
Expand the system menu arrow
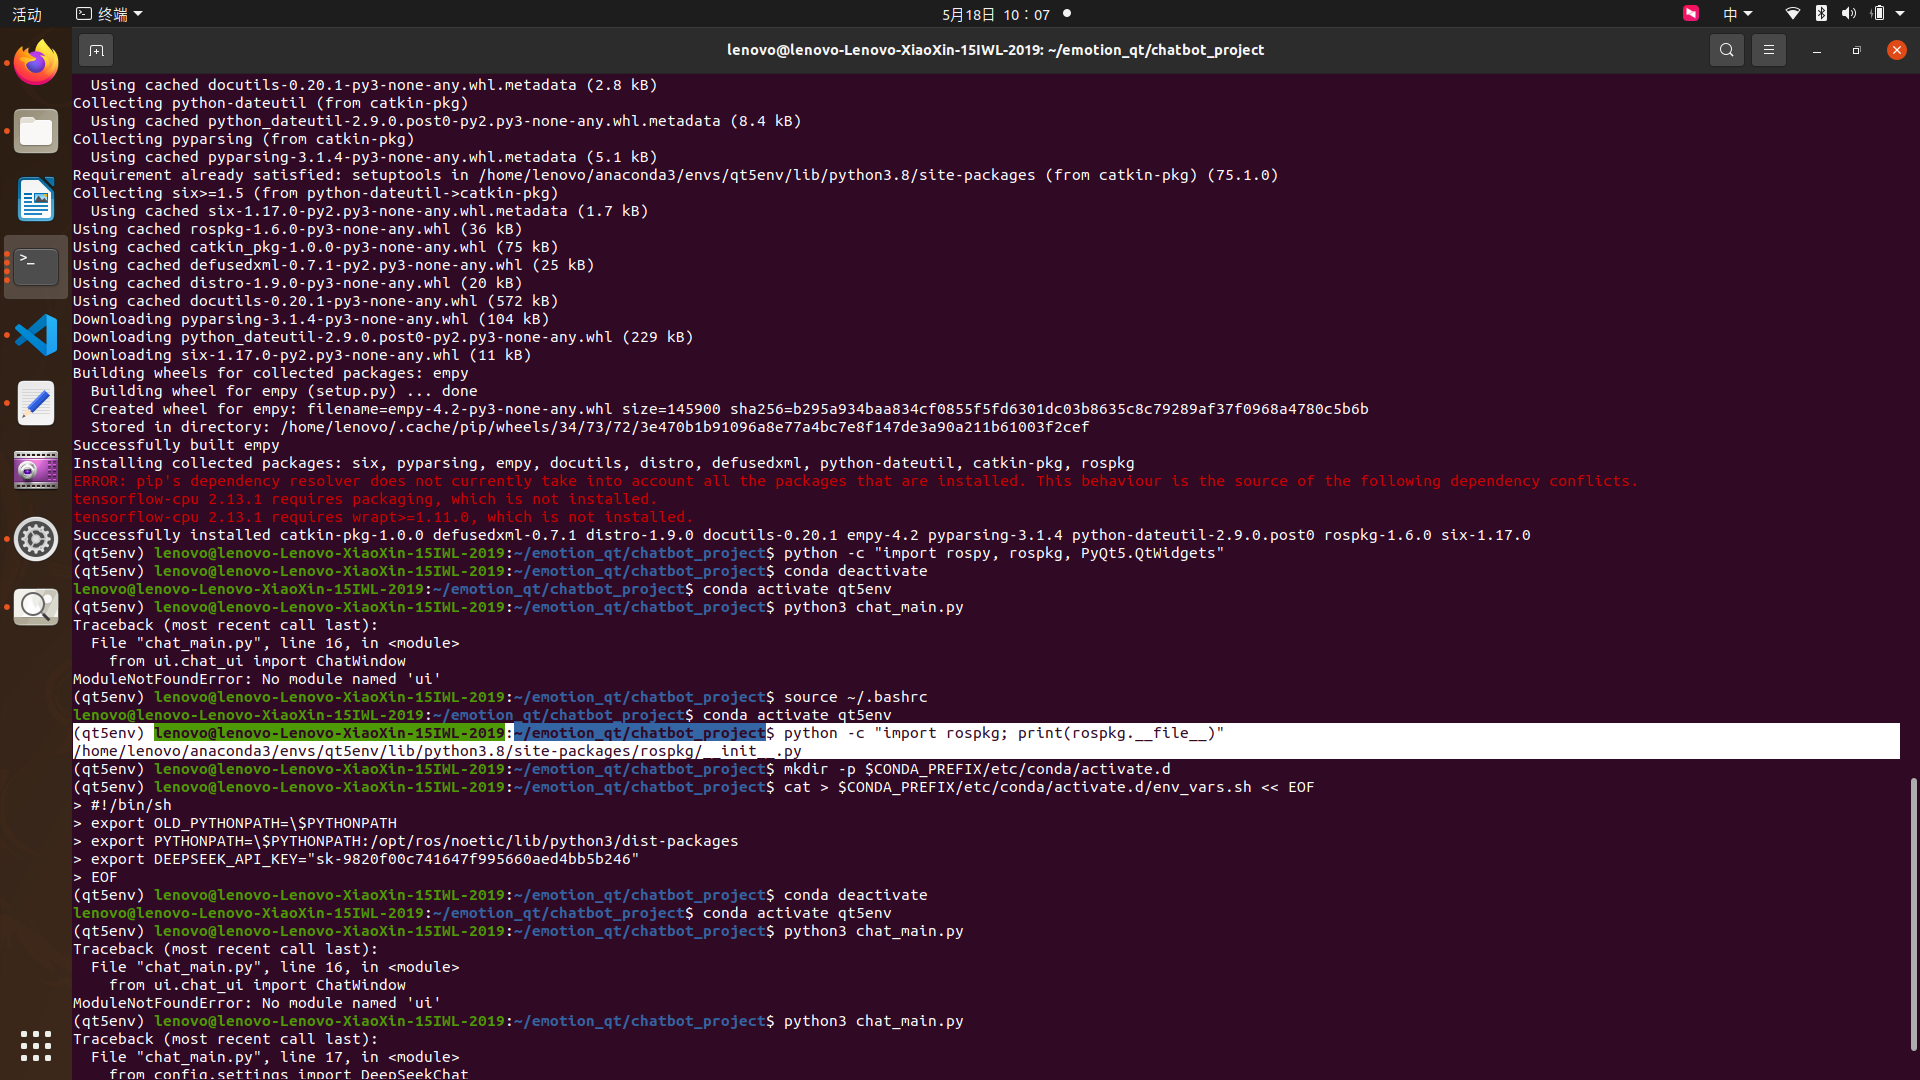[1900, 14]
